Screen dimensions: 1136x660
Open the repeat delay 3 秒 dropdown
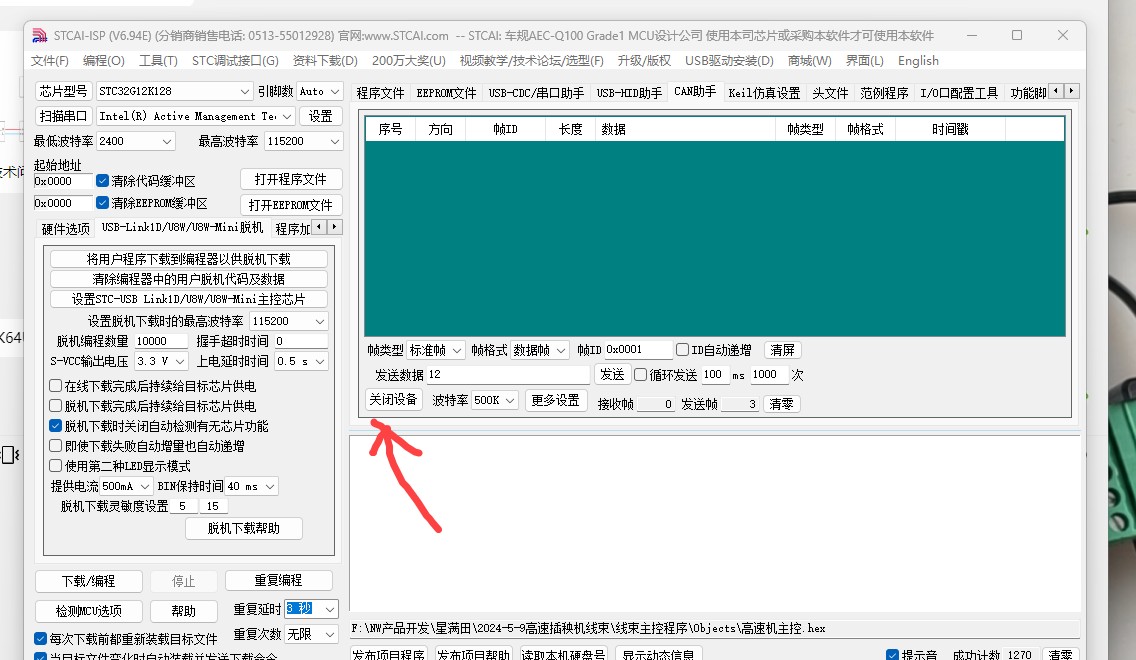pyautogui.click(x=311, y=609)
